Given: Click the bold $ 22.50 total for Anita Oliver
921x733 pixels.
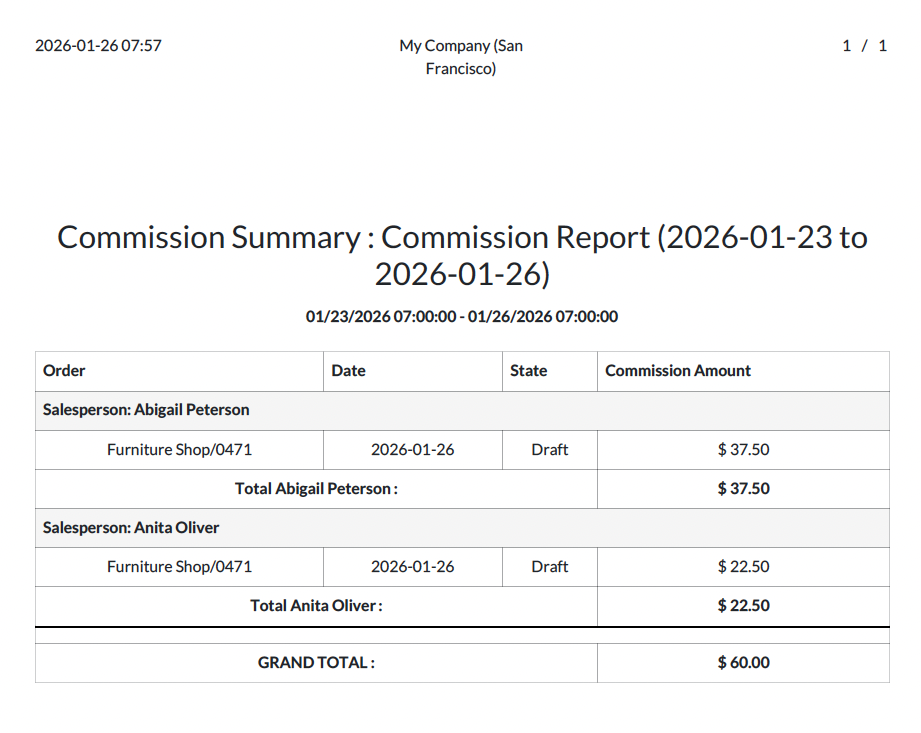Looking at the screenshot, I should tap(744, 606).
